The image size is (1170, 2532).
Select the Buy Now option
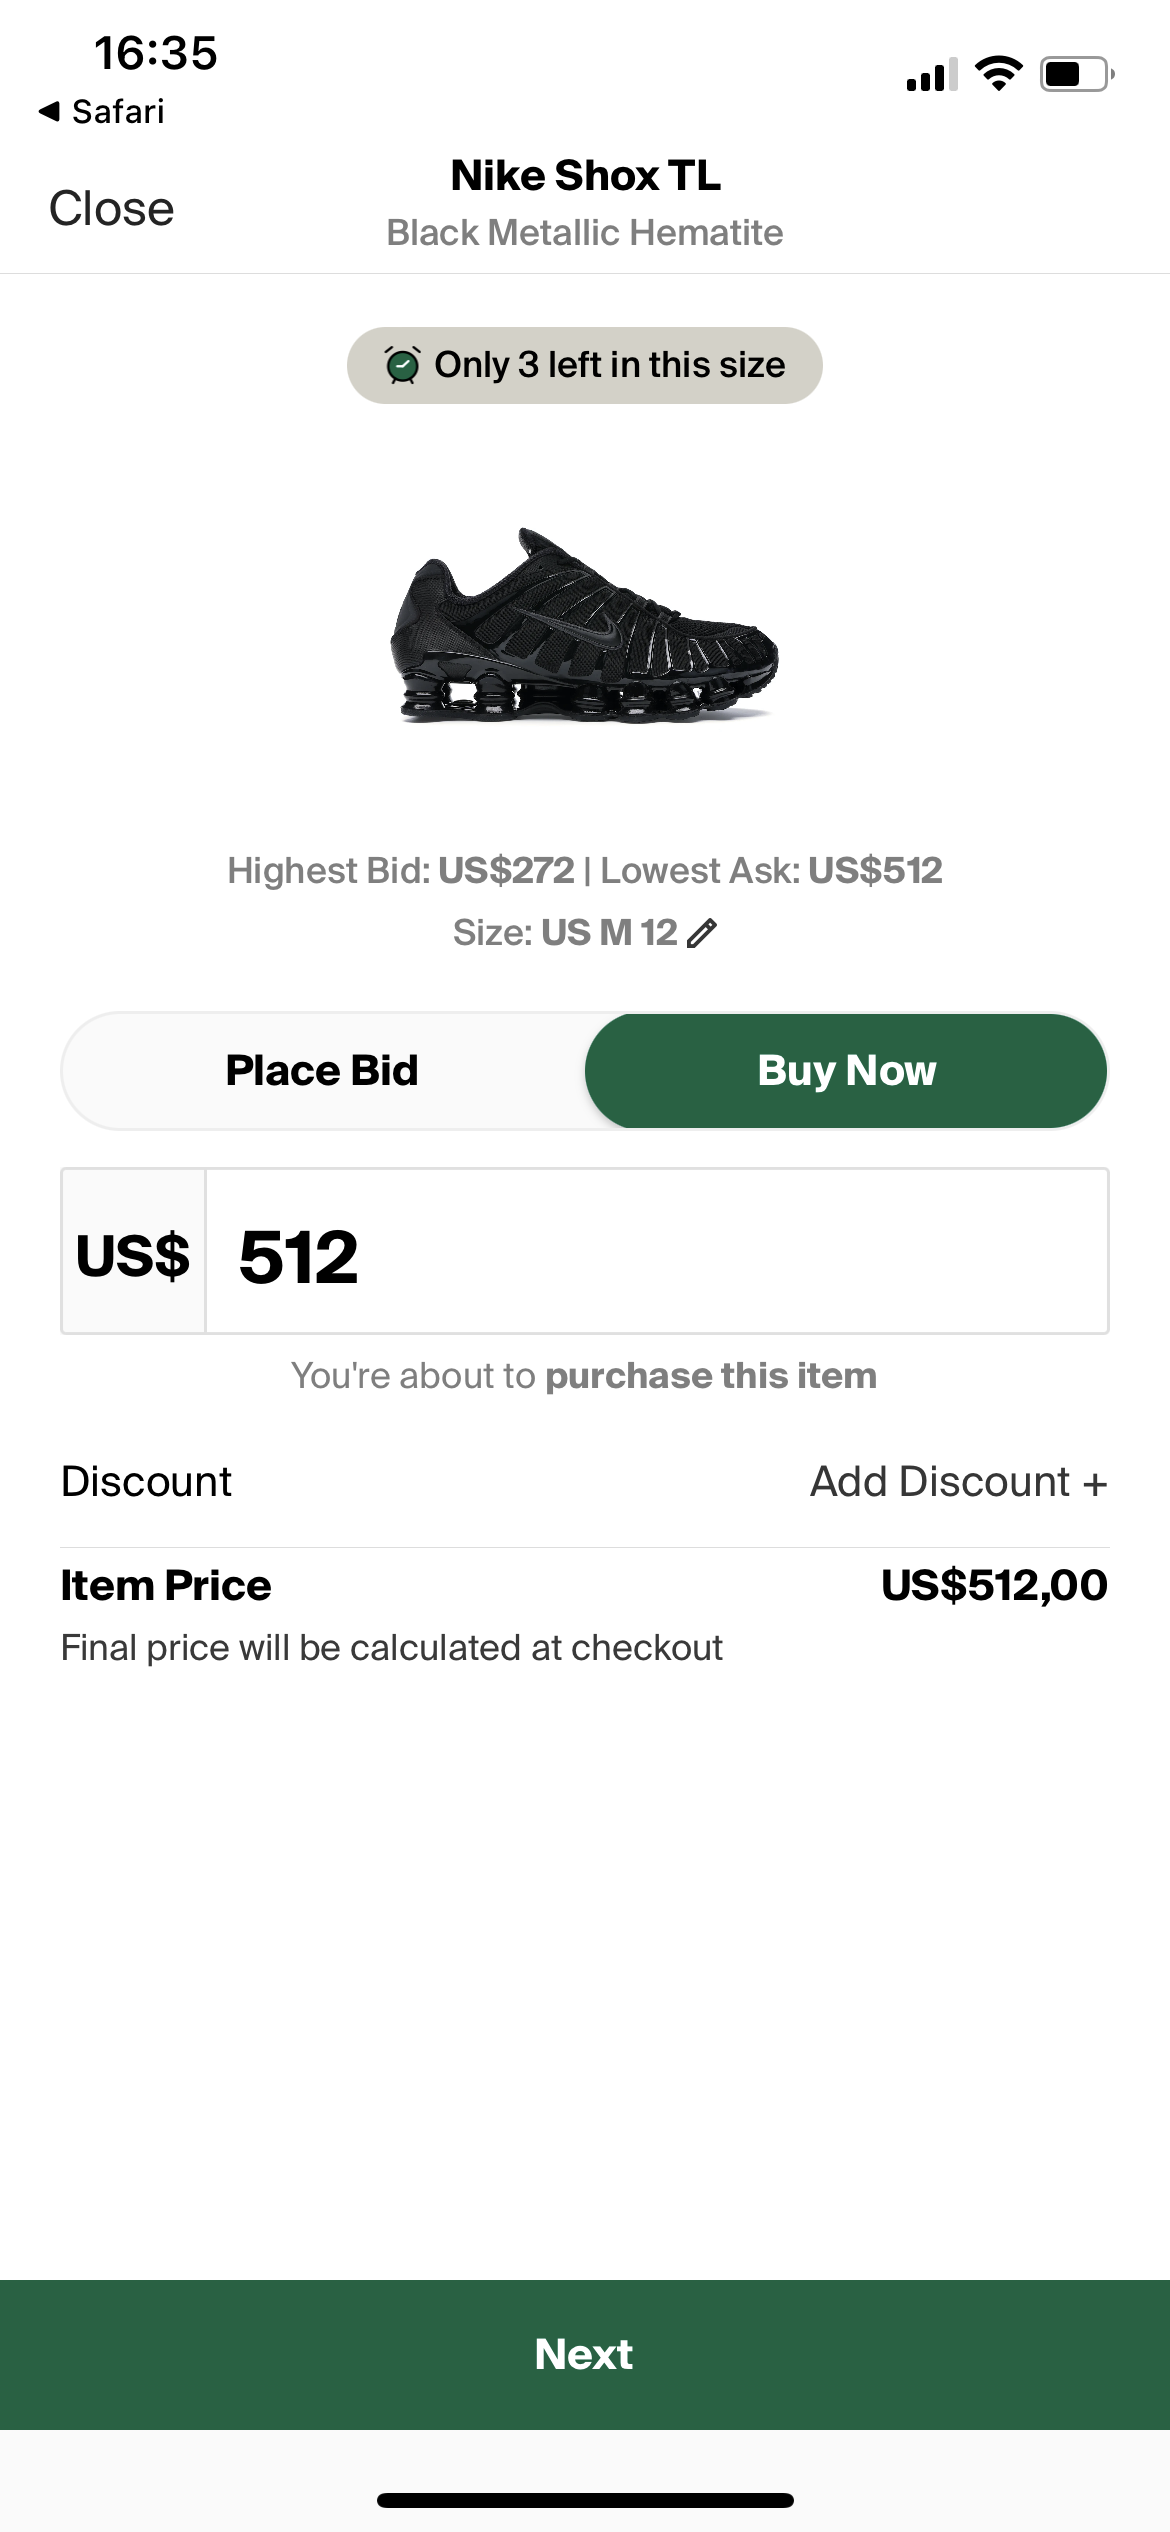pos(846,1071)
